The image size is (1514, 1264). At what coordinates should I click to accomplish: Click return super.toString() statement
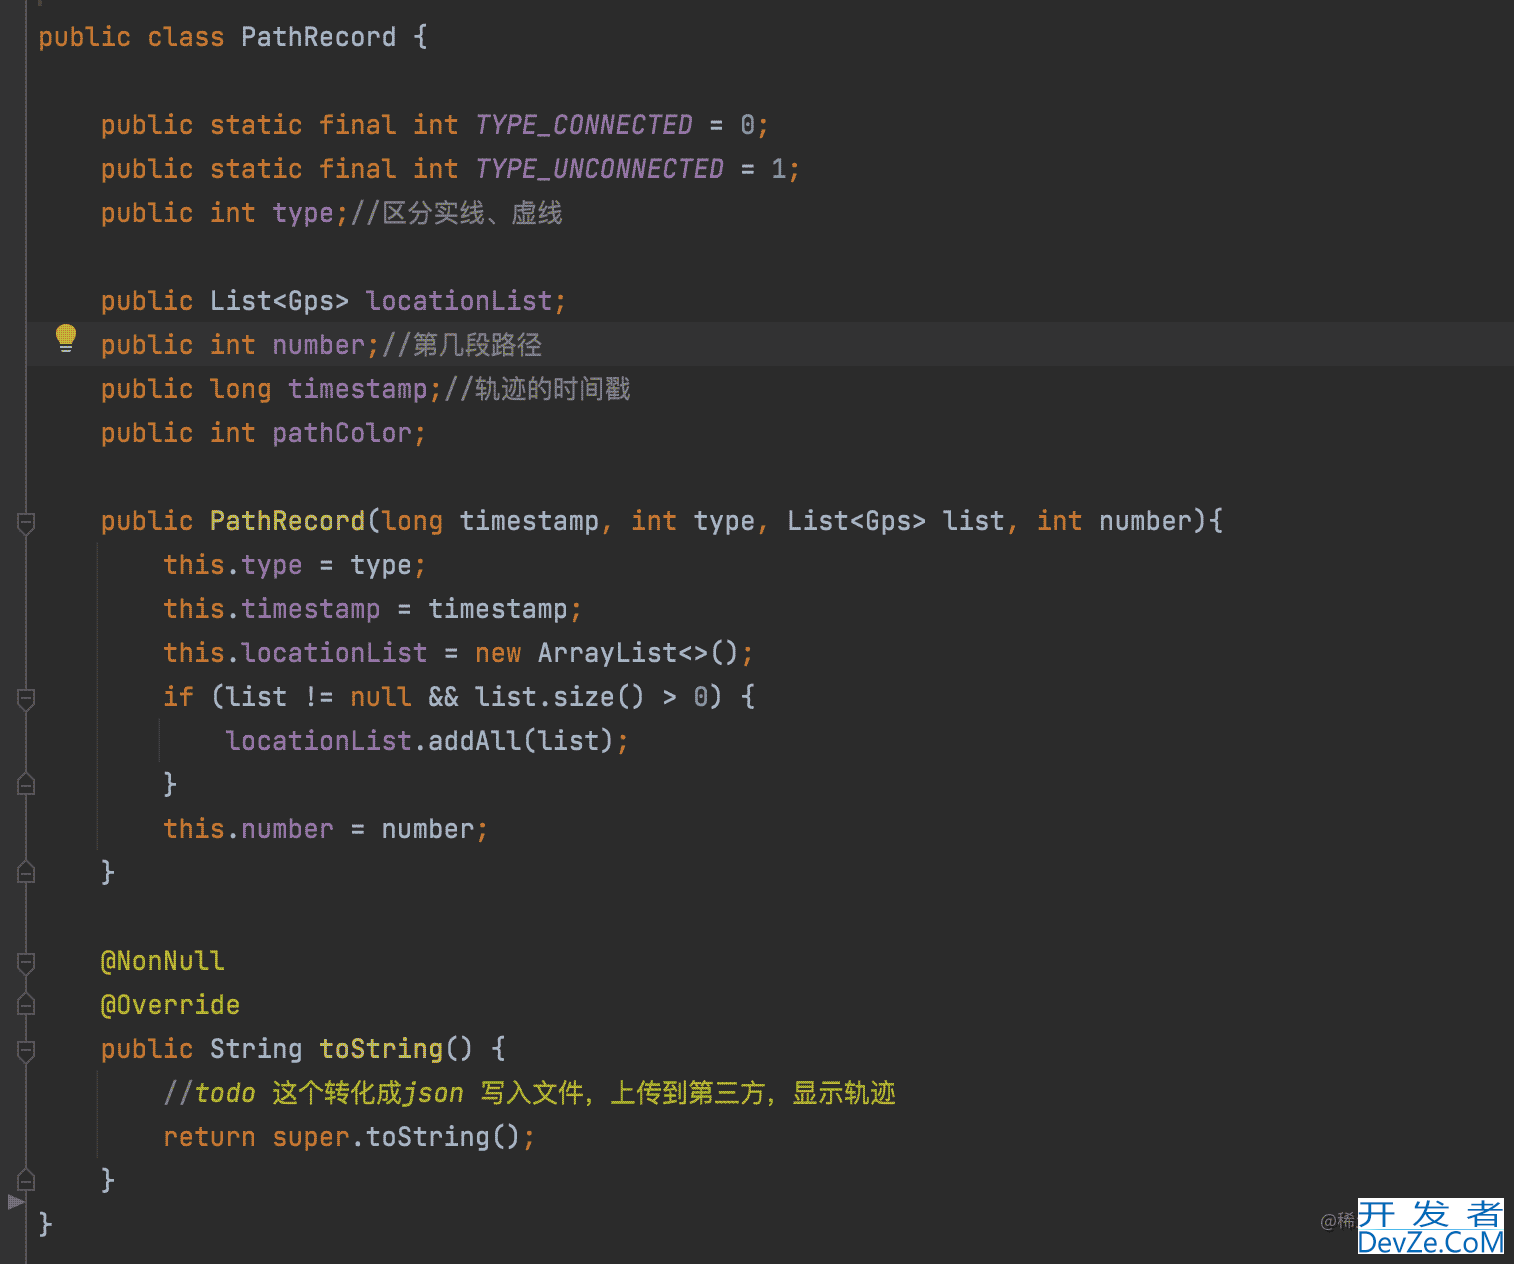click(349, 1137)
